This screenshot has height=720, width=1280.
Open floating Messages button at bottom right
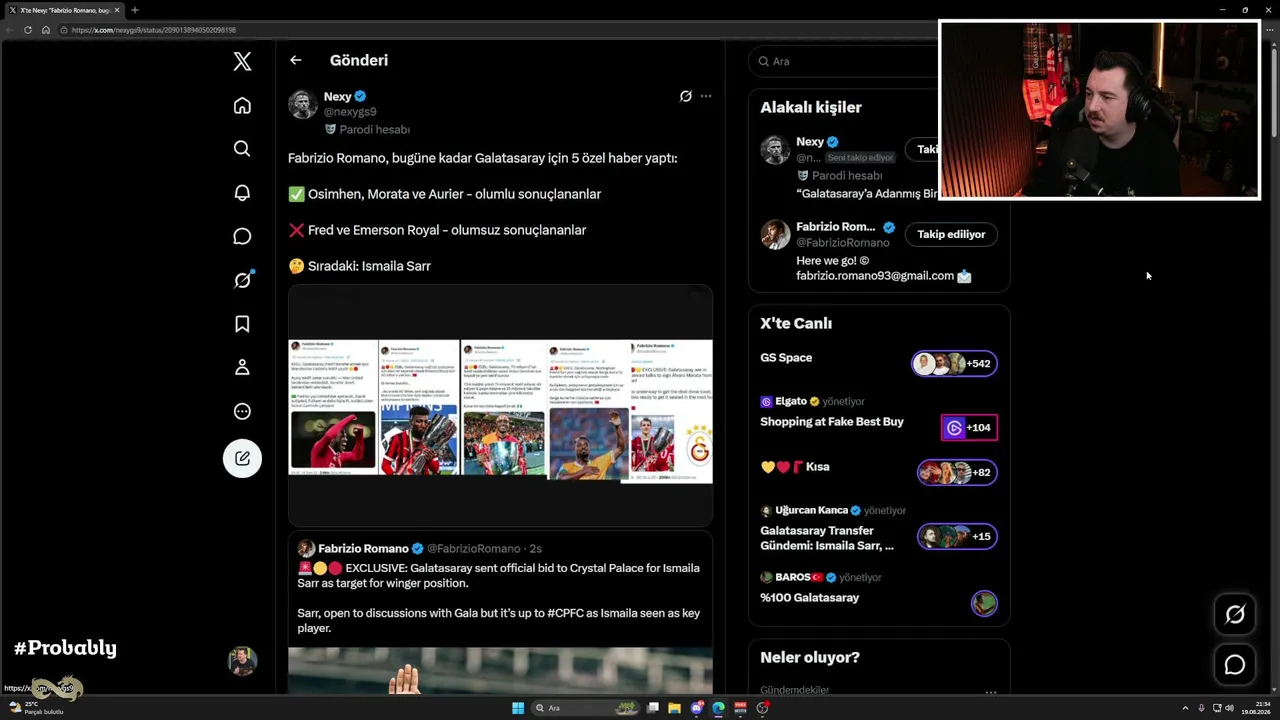tap(1235, 665)
